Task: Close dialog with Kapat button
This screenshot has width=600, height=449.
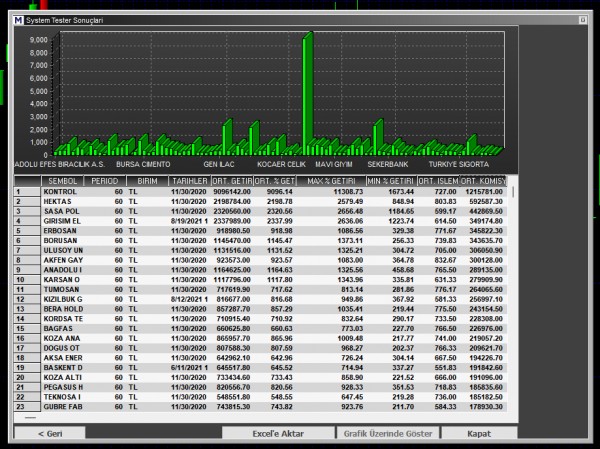Action: point(479,433)
